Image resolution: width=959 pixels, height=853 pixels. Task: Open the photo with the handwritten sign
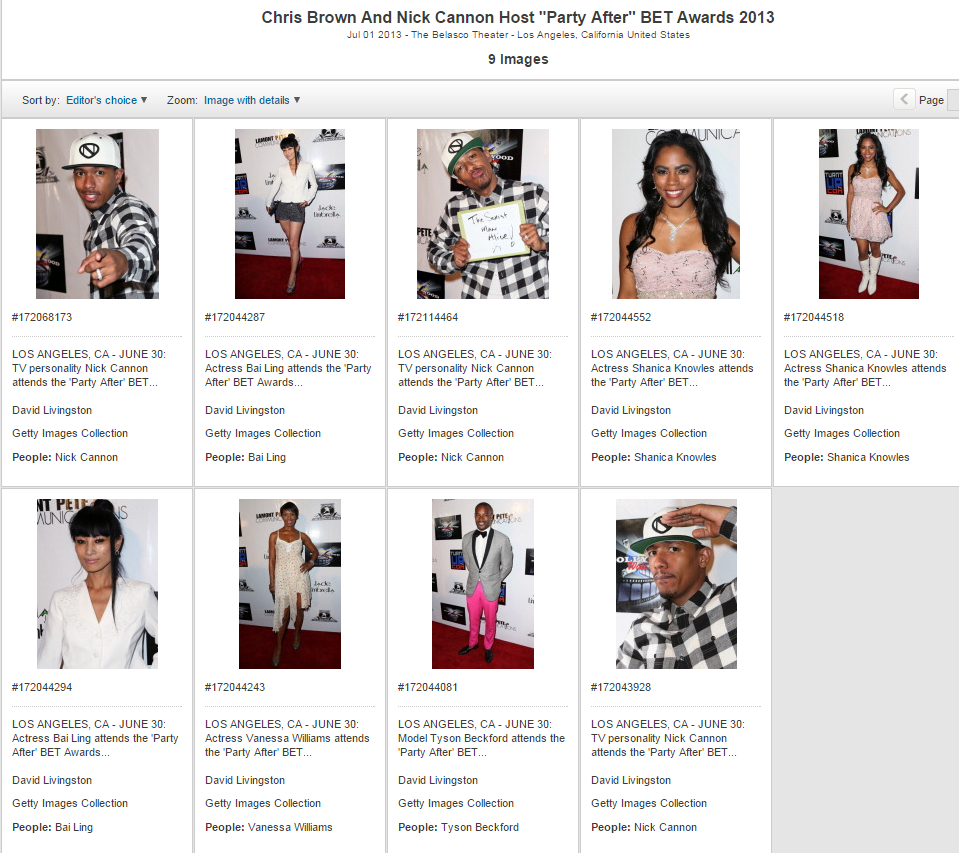pyautogui.click(x=482, y=213)
